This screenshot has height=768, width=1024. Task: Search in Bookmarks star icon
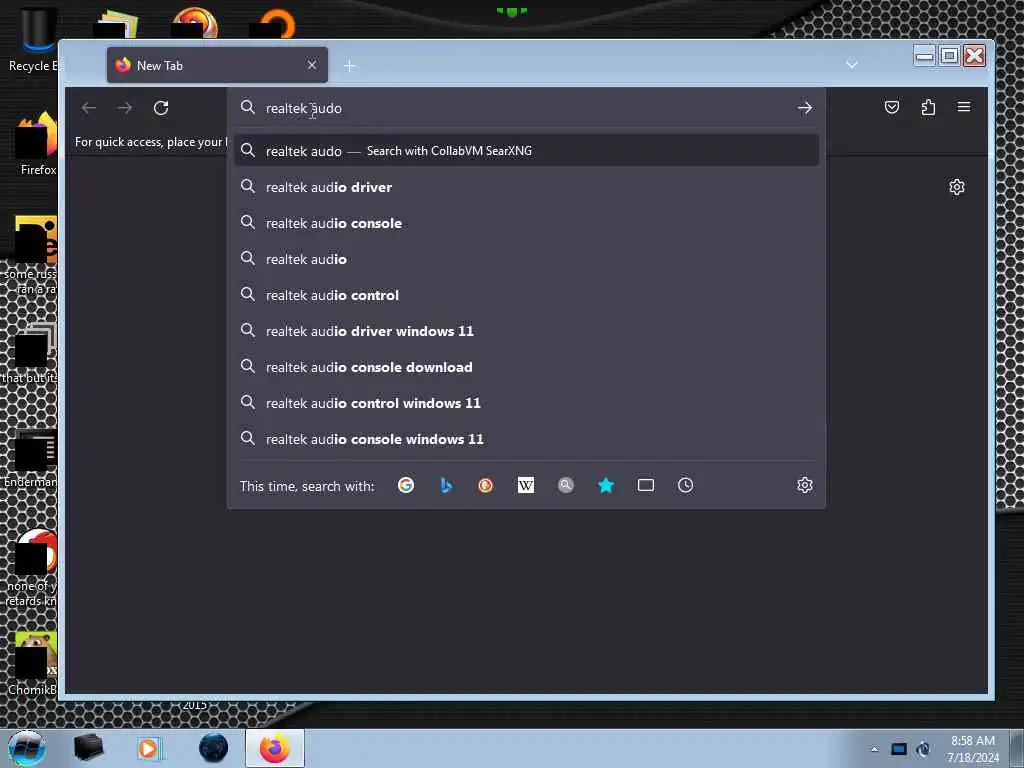tap(606, 485)
